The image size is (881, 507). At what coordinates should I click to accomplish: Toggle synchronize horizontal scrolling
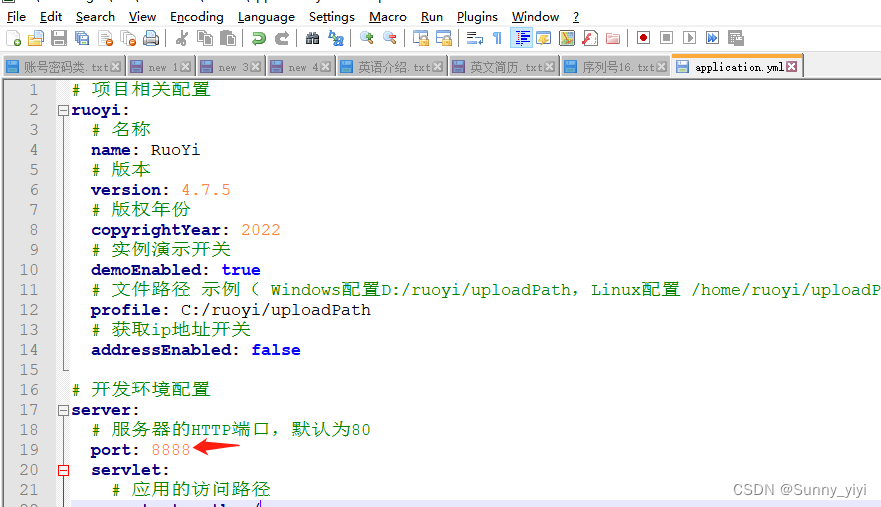pyautogui.click(x=444, y=38)
